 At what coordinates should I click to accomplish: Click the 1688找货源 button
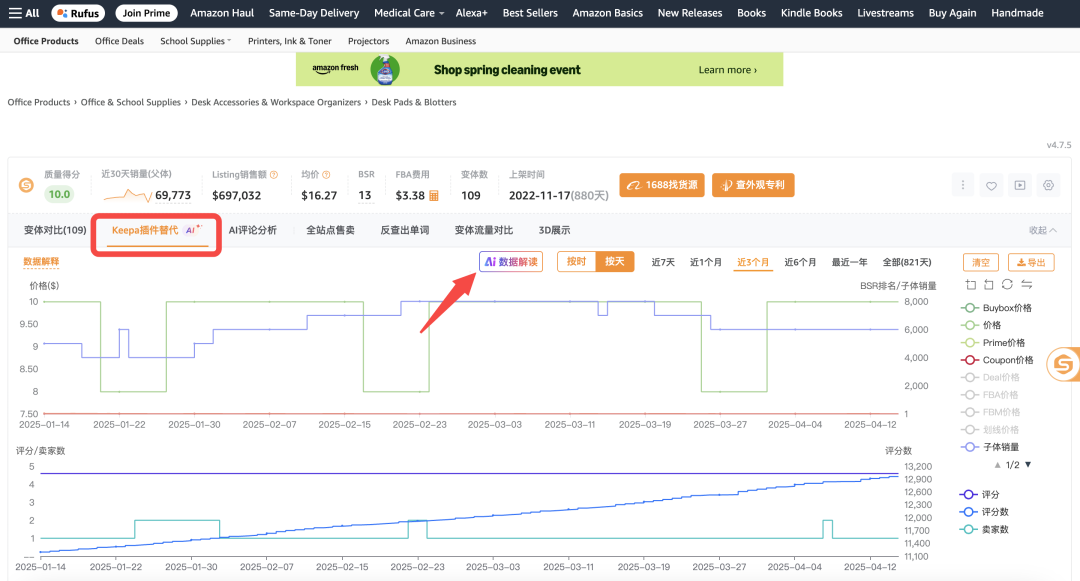point(662,185)
